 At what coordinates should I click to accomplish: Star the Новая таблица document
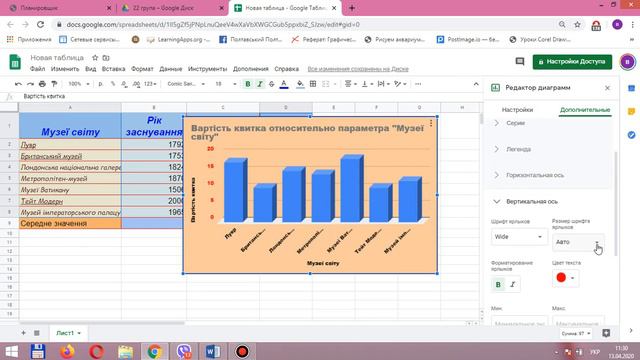(x=95, y=58)
